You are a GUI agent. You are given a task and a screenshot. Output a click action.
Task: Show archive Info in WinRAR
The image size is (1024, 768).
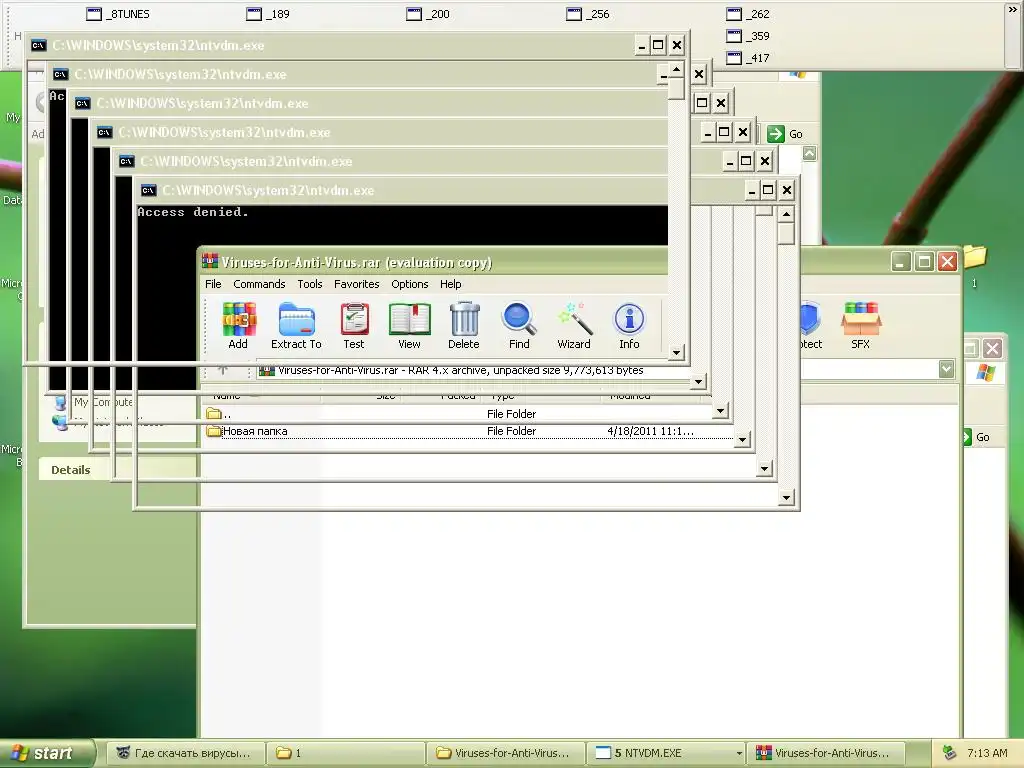tap(630, 325)
